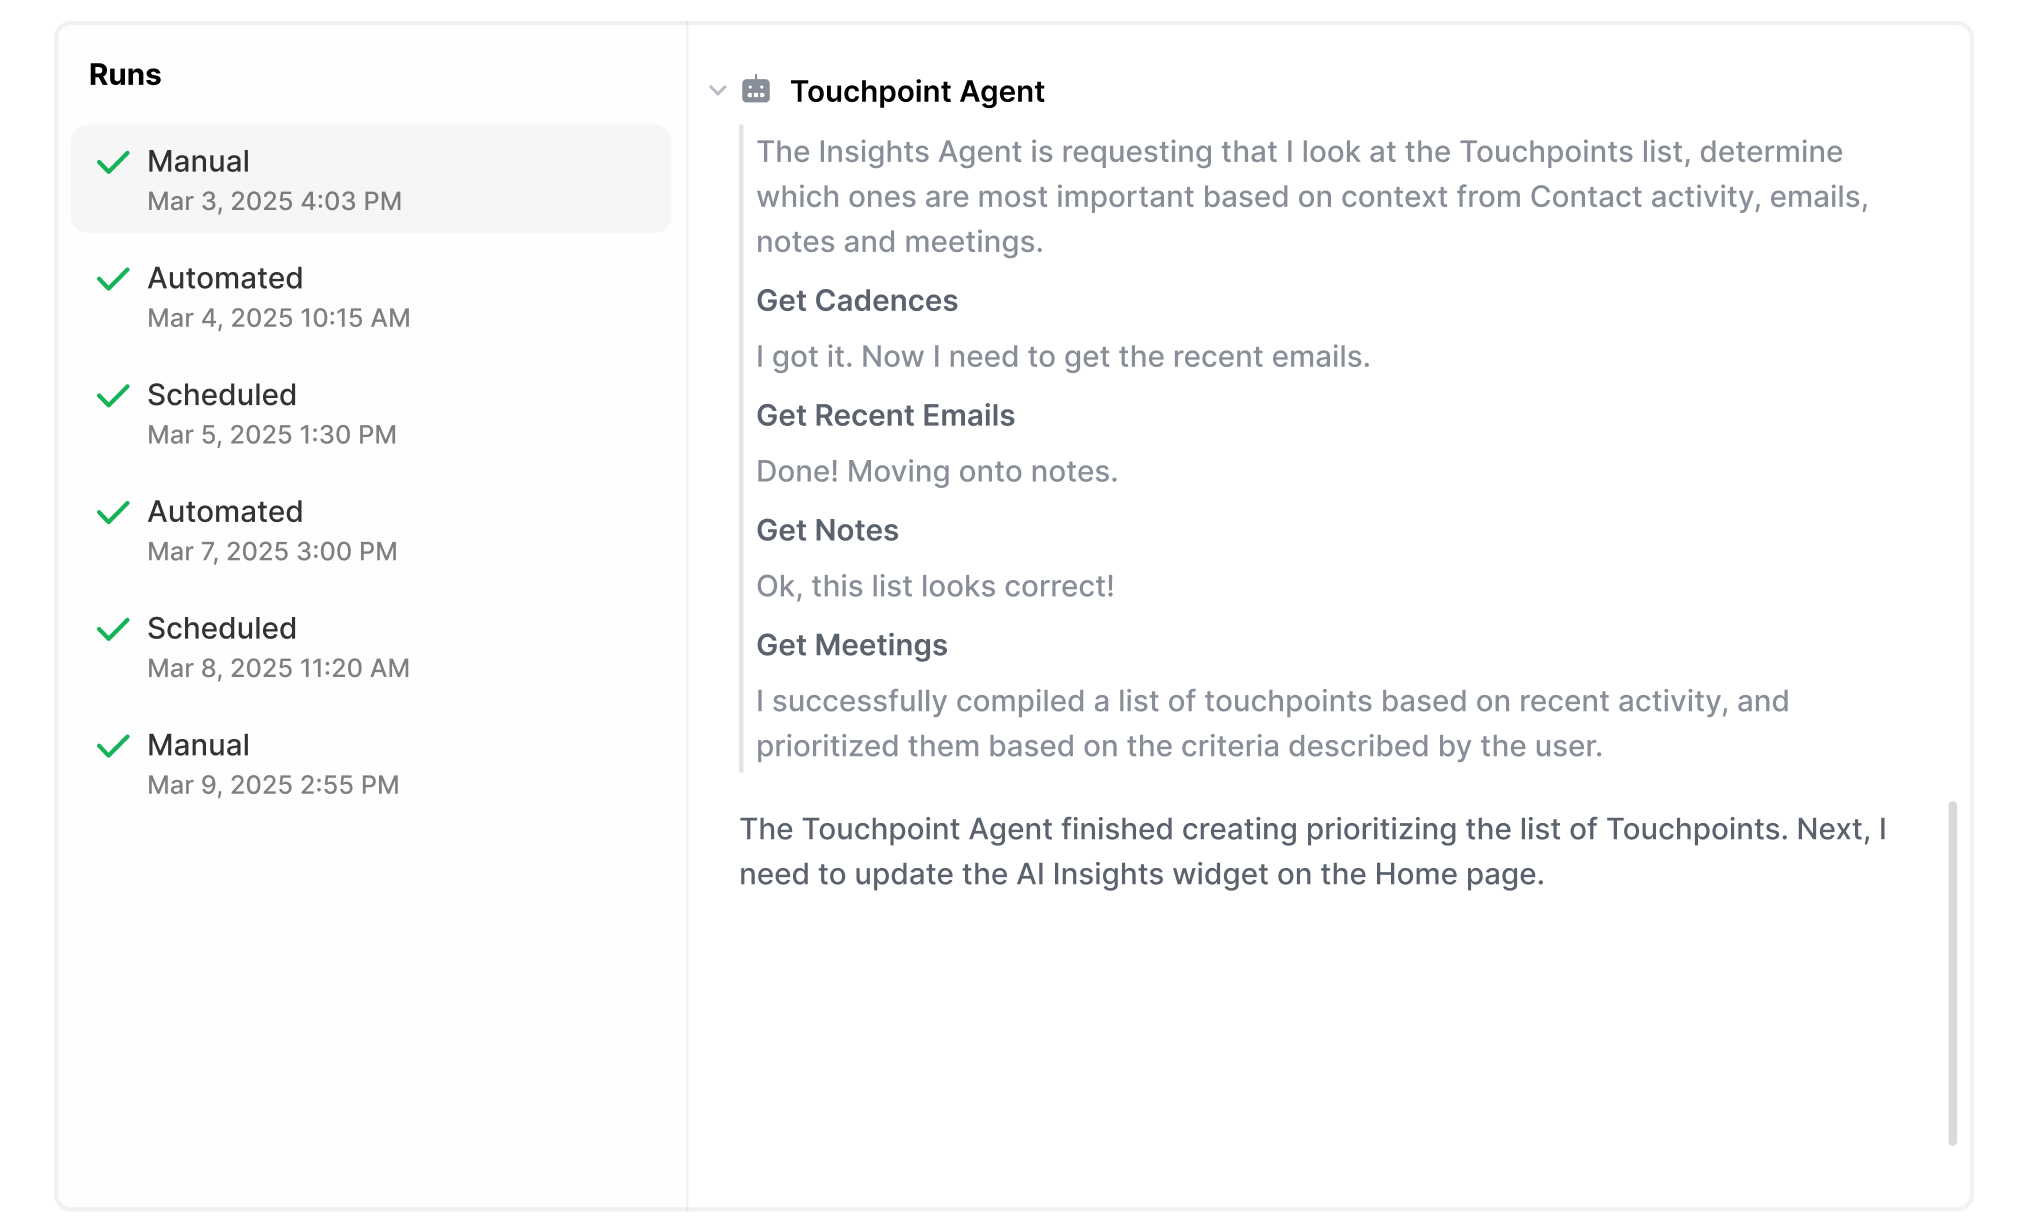The height and width of the screenshot is (1227, 2028).
Task: Select the Scheduled run at 11:20 AM
Action: pyautogui.click(x=370, y=647)
